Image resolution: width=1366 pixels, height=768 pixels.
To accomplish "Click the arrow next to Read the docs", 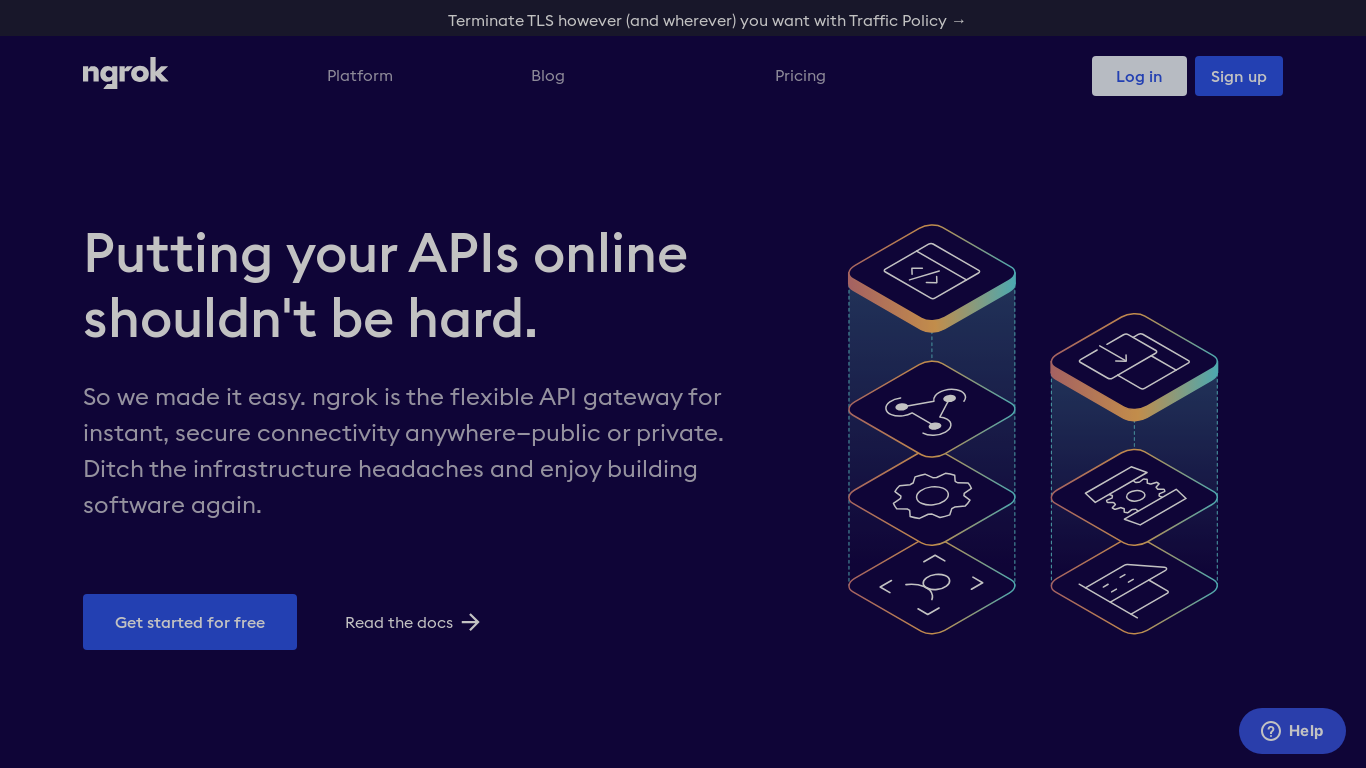I will [x=471, y=622].
